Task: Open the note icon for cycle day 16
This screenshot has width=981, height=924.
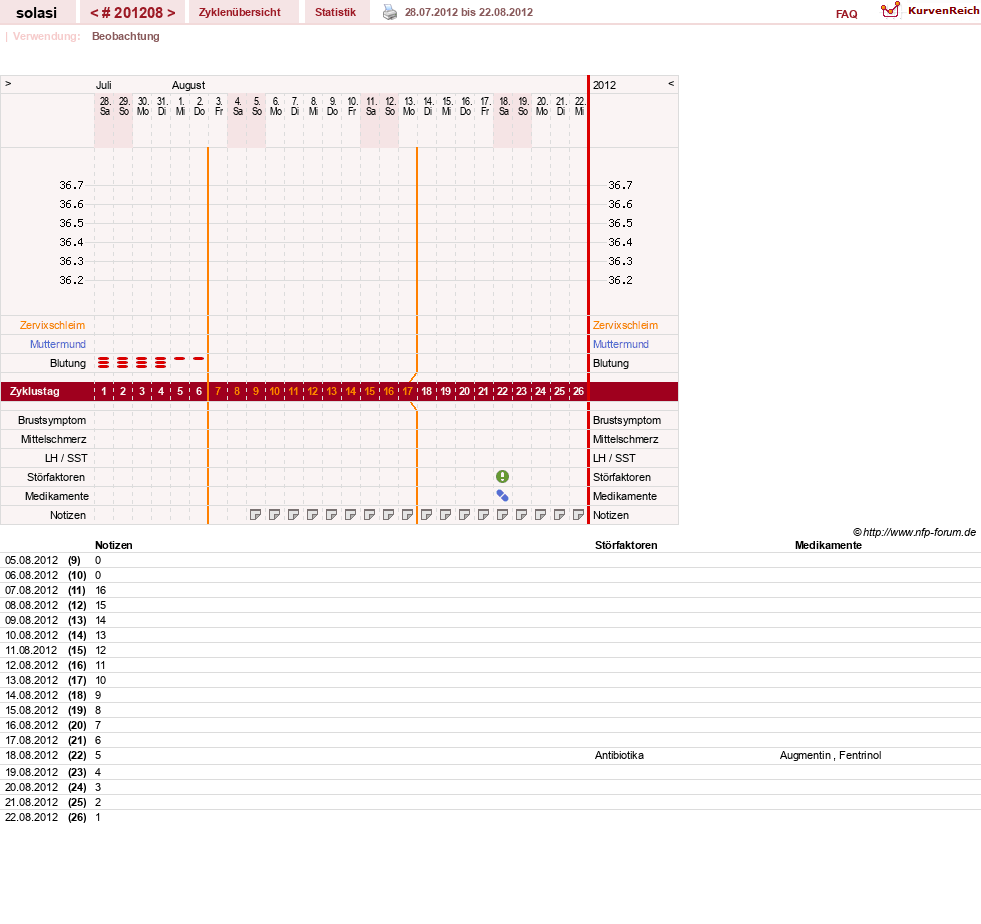Action: tap(388, 515)
